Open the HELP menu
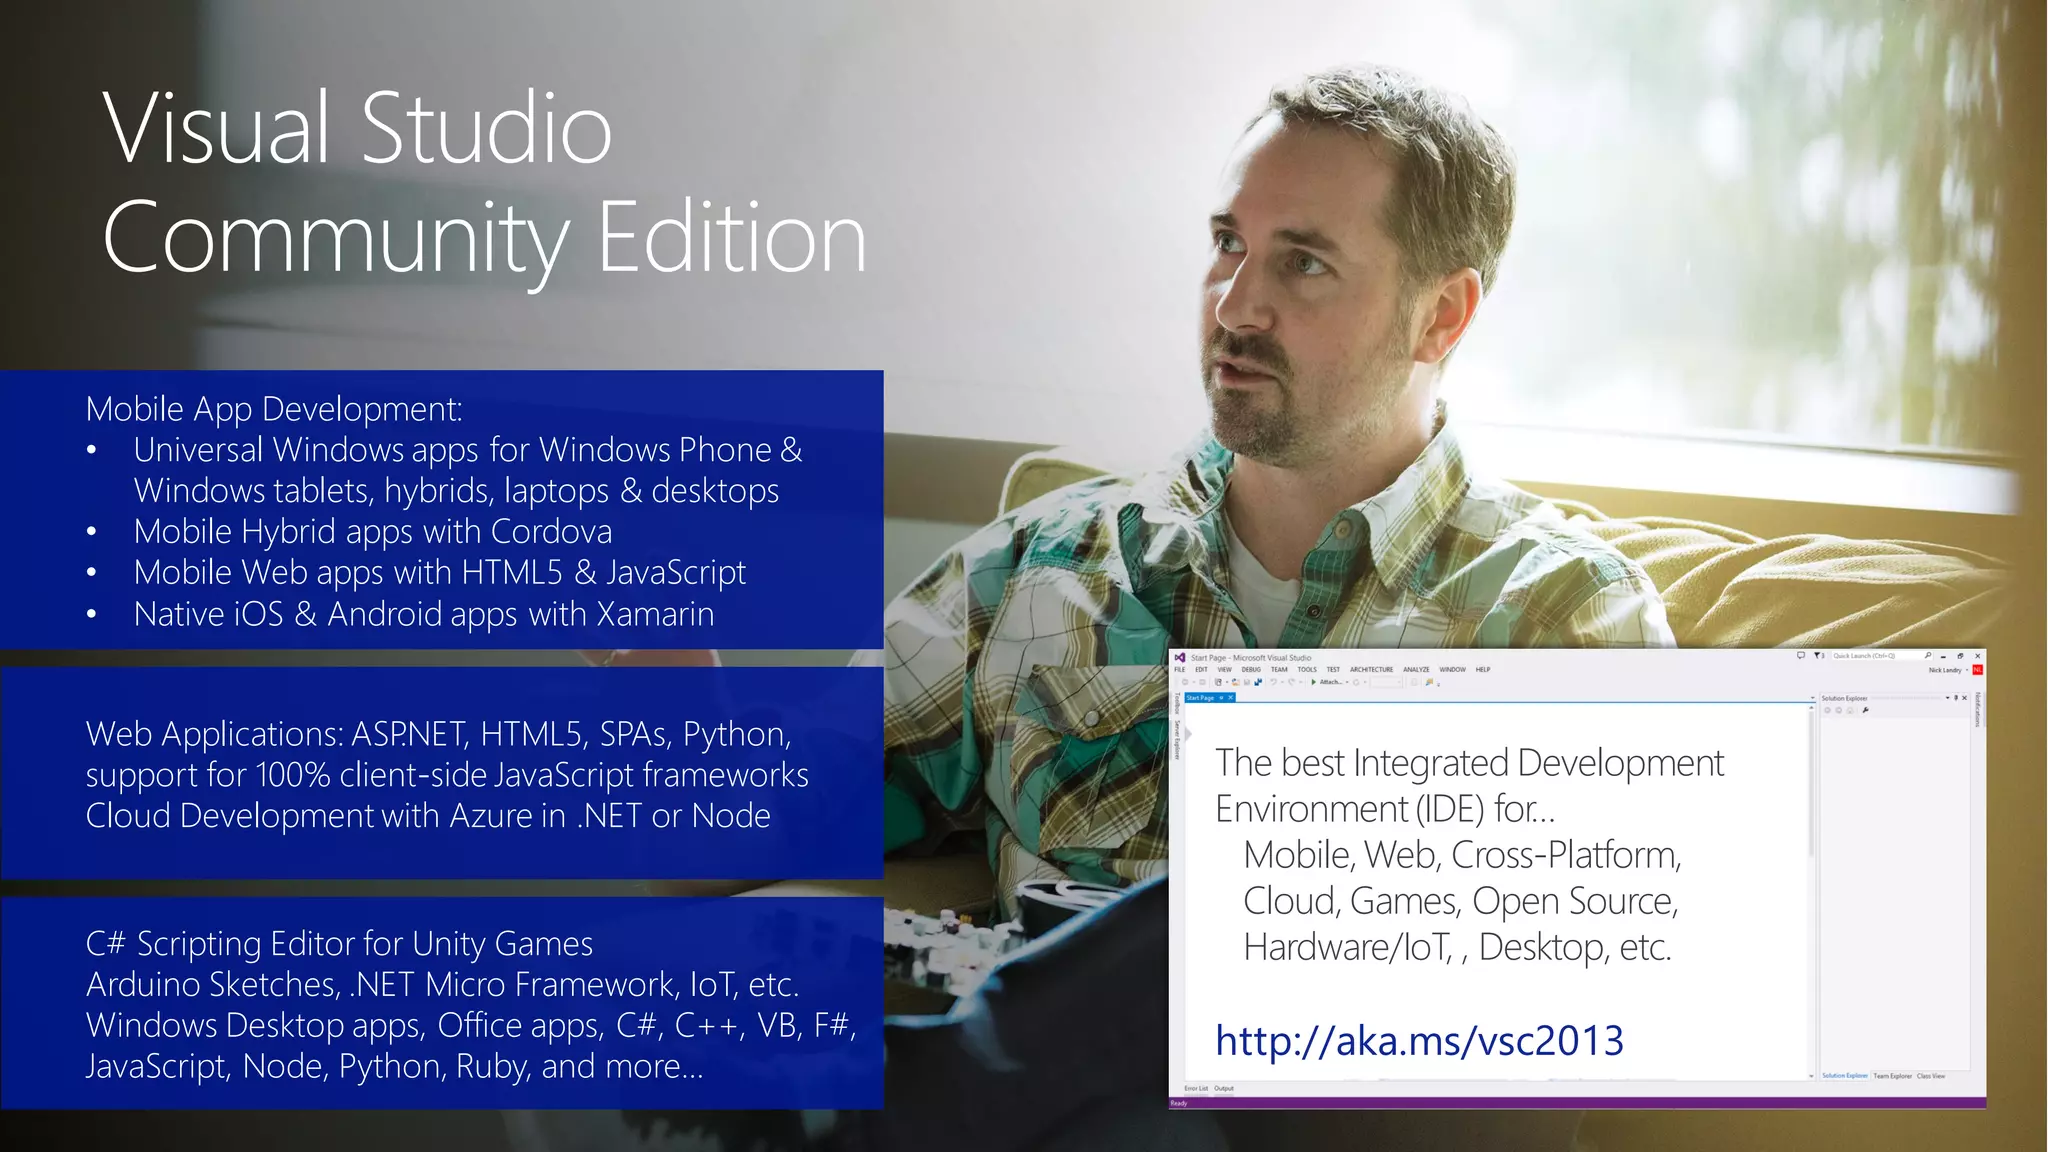The height and width of the screenshot is (1152, 2048). click(1483, 669)
